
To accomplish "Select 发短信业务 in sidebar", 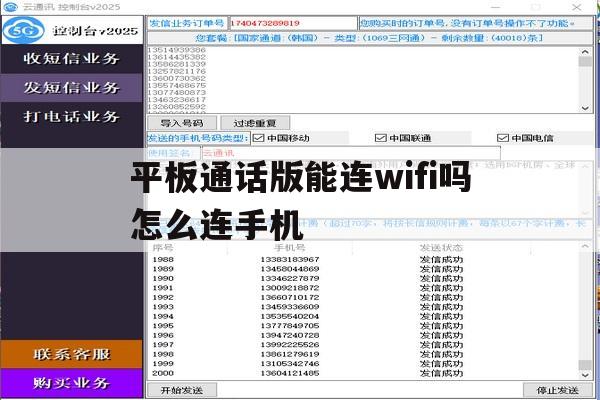I will (x=72, y=88).
